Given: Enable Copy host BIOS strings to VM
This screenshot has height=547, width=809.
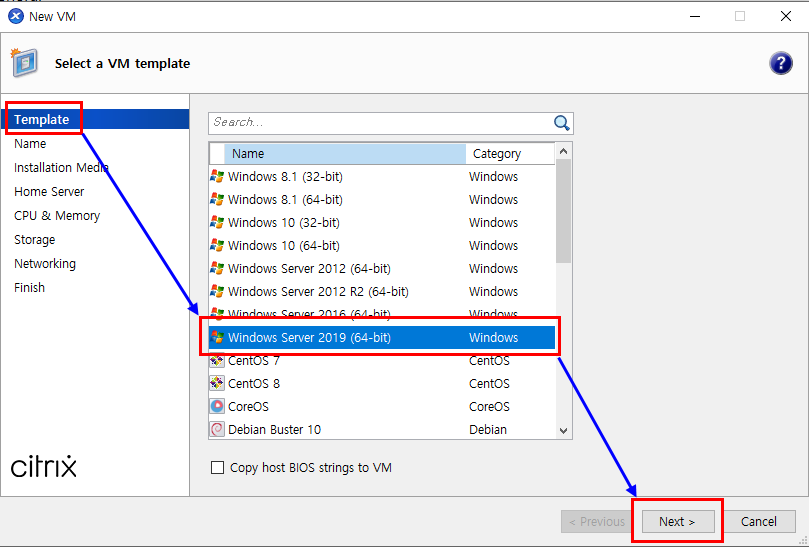Looking at the screenshot, I should pyautogui.click(x=218, y=468).
